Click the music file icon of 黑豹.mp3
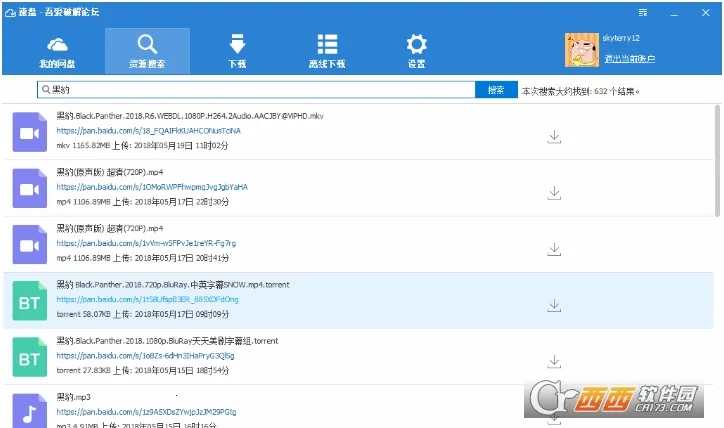The image size is (724, 428). pos(29,412)
